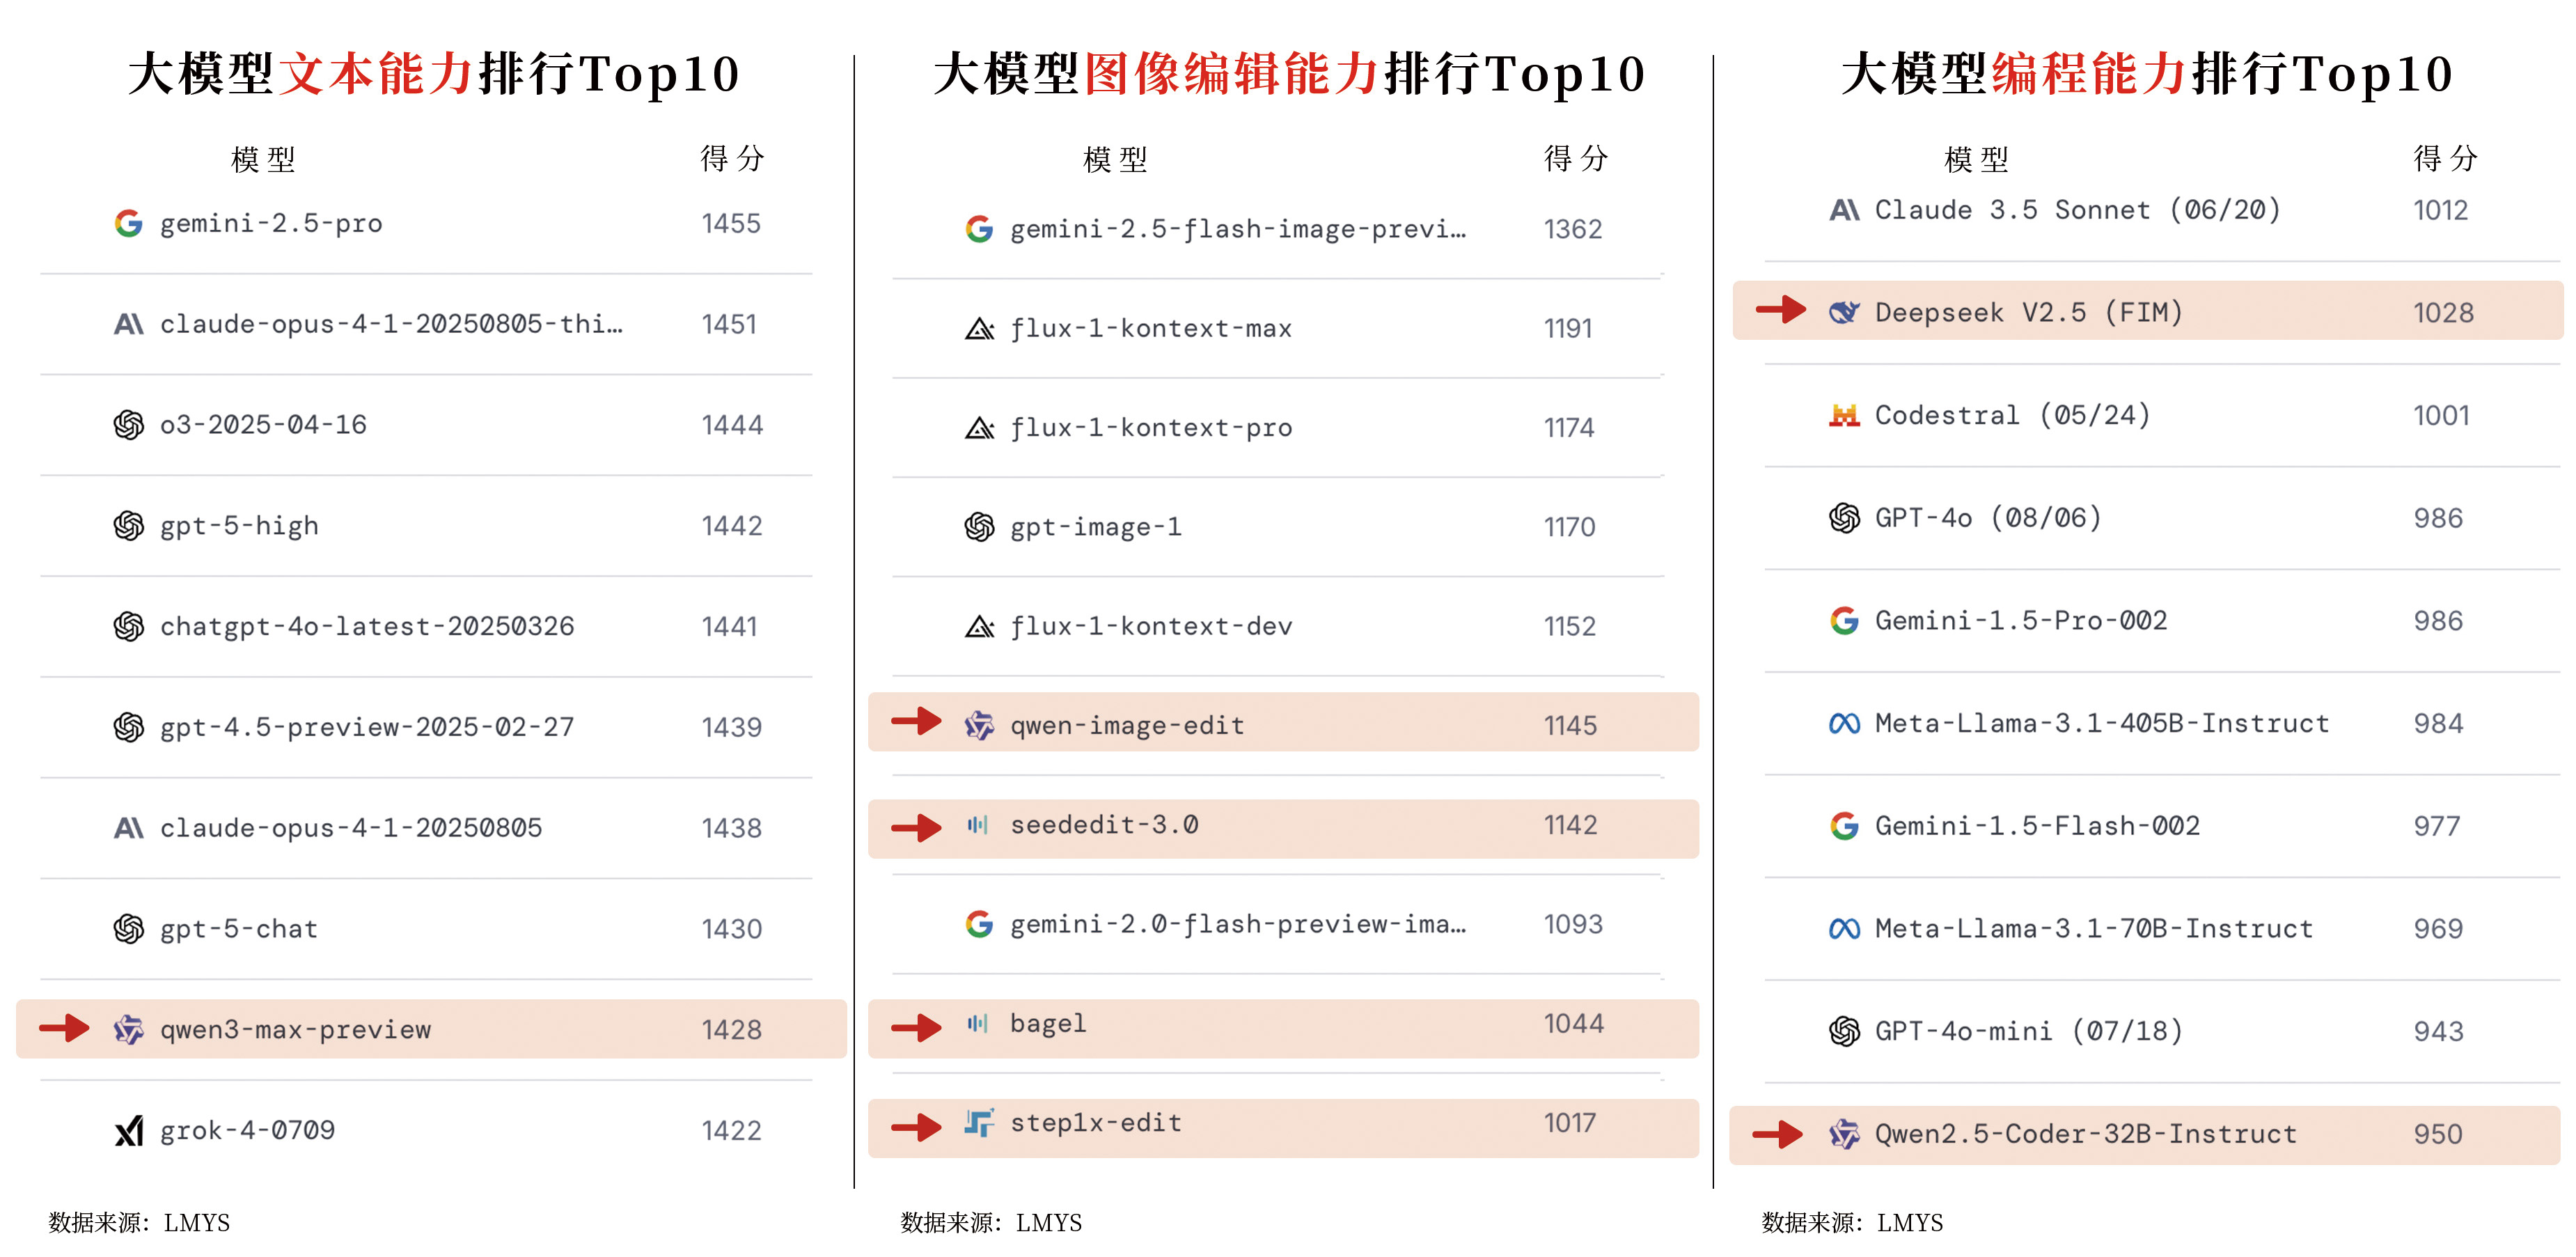
Task: Click the xAI logo beside grok-4-0709
Action: click(x=128, y=1131)
